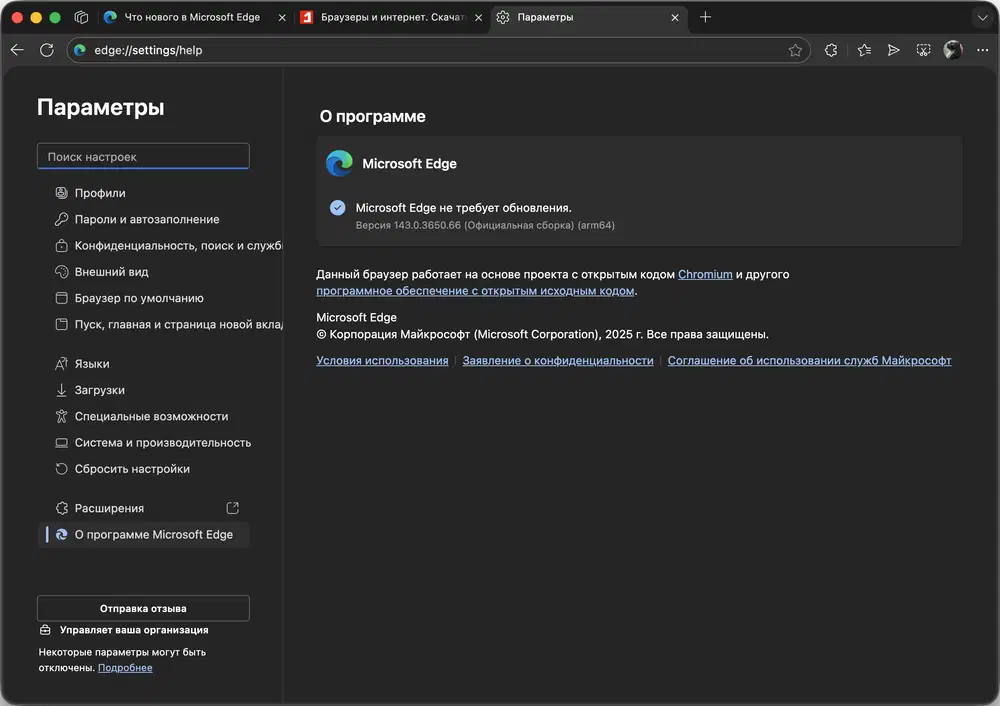Open 'Внешний вид' settings section
This screenshot has height=706, width=1000.
[x=143, y=272]
